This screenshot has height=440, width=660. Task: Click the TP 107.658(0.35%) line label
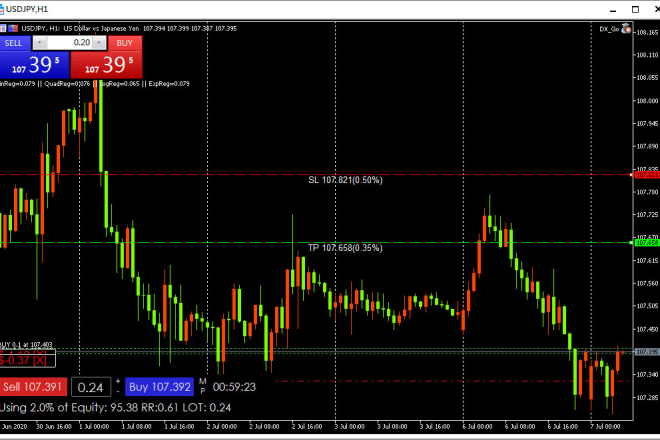[345, 248]
